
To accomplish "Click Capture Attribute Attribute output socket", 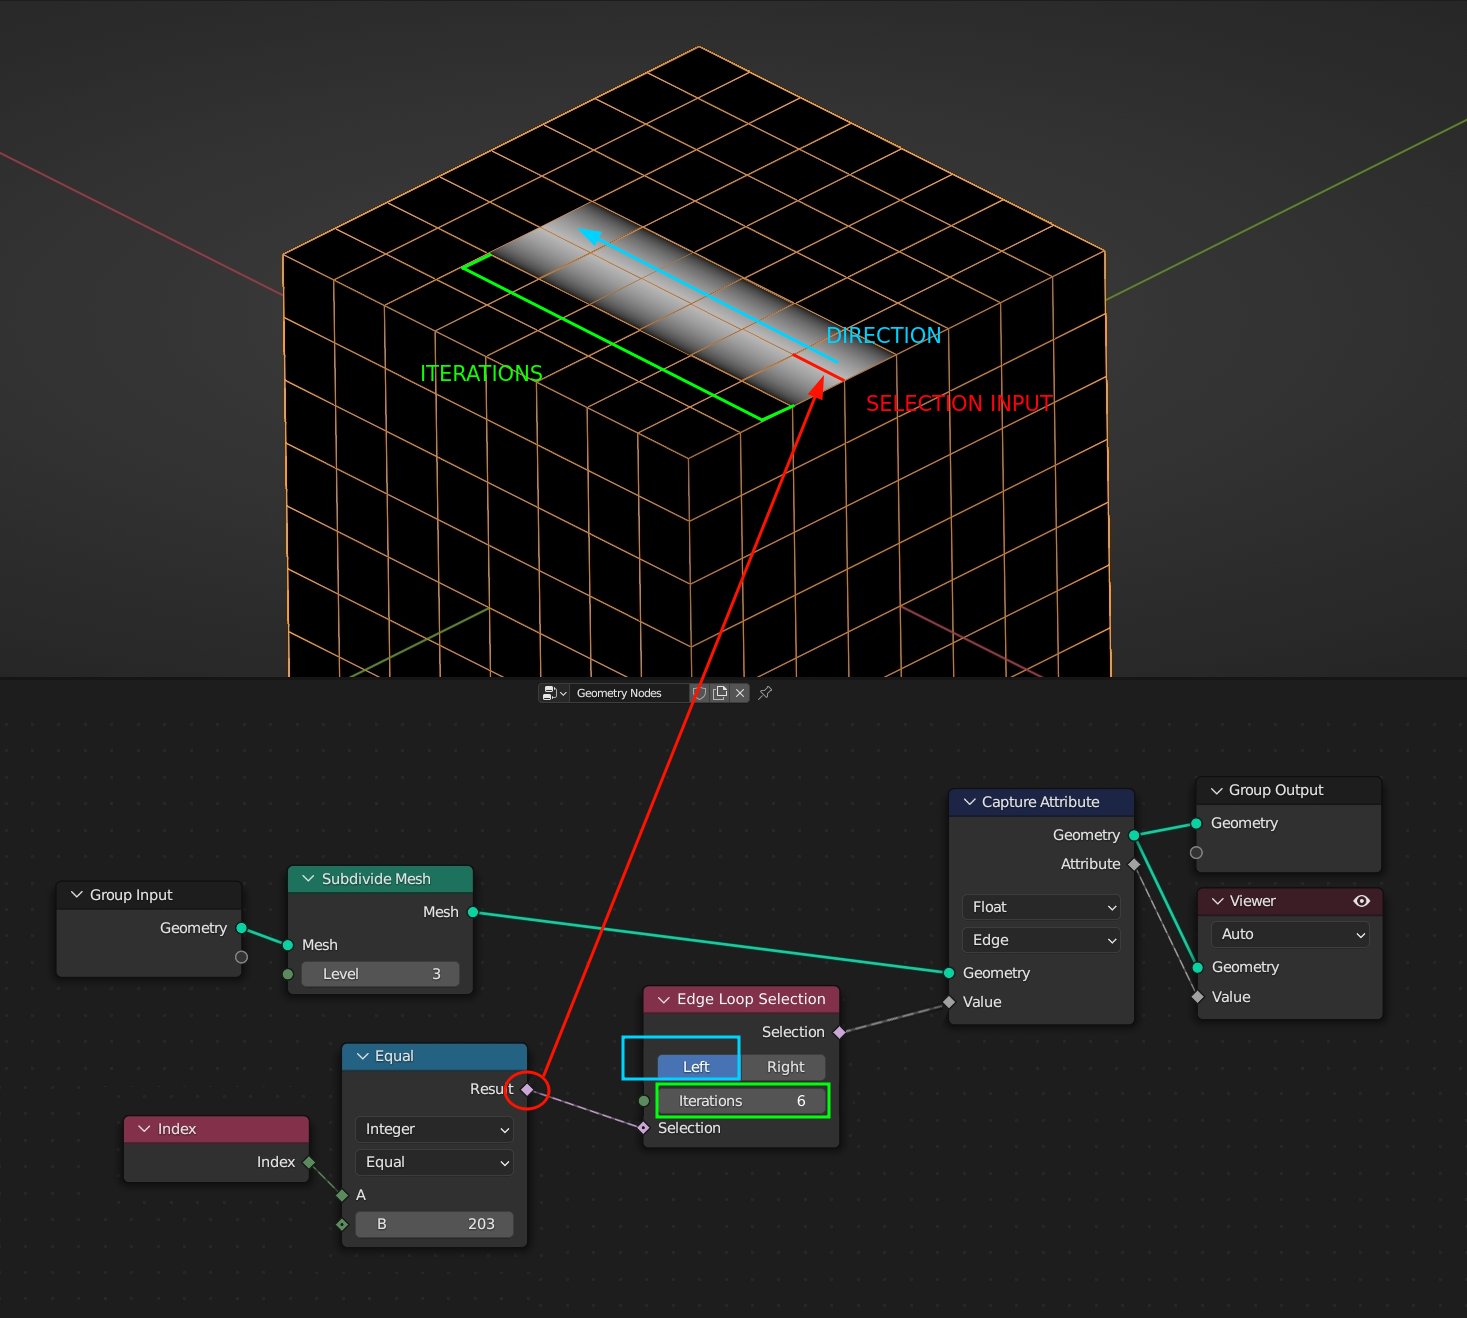I will click(x=1134, y=864).
